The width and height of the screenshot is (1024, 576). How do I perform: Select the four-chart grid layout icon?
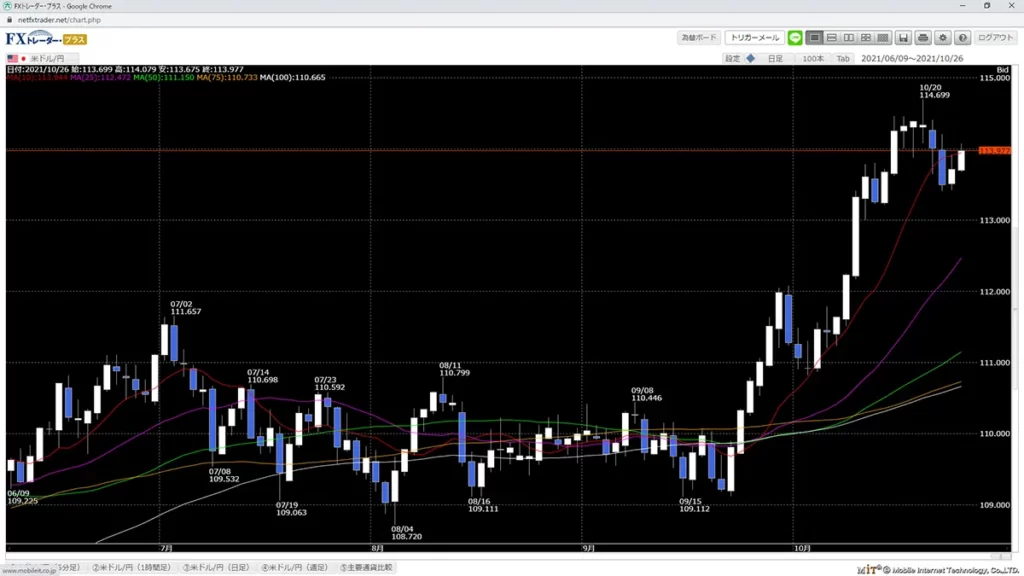tap(866, 38)
